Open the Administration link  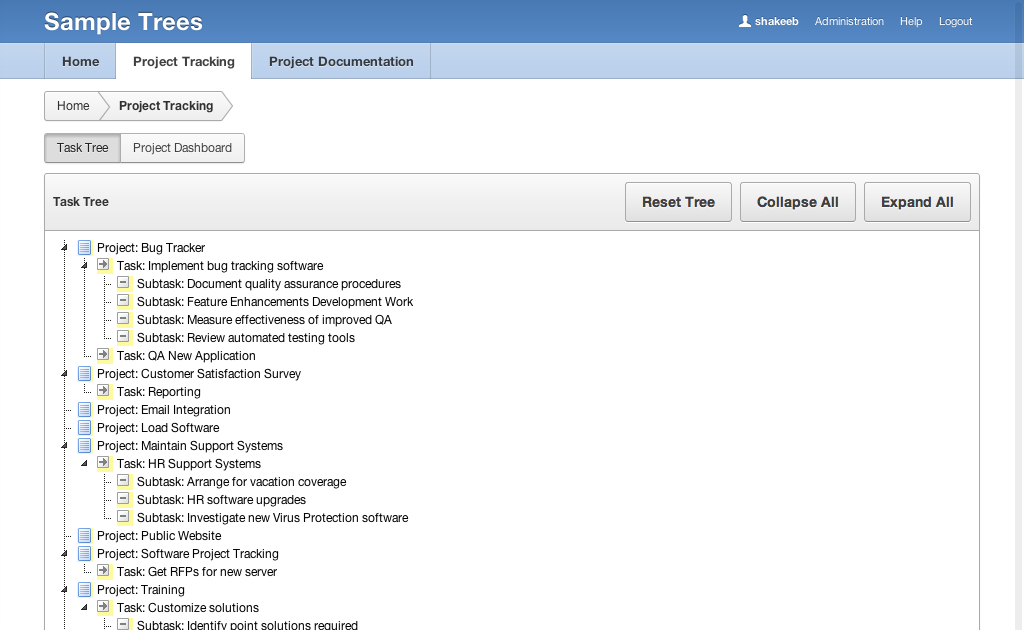click(849, 21)
